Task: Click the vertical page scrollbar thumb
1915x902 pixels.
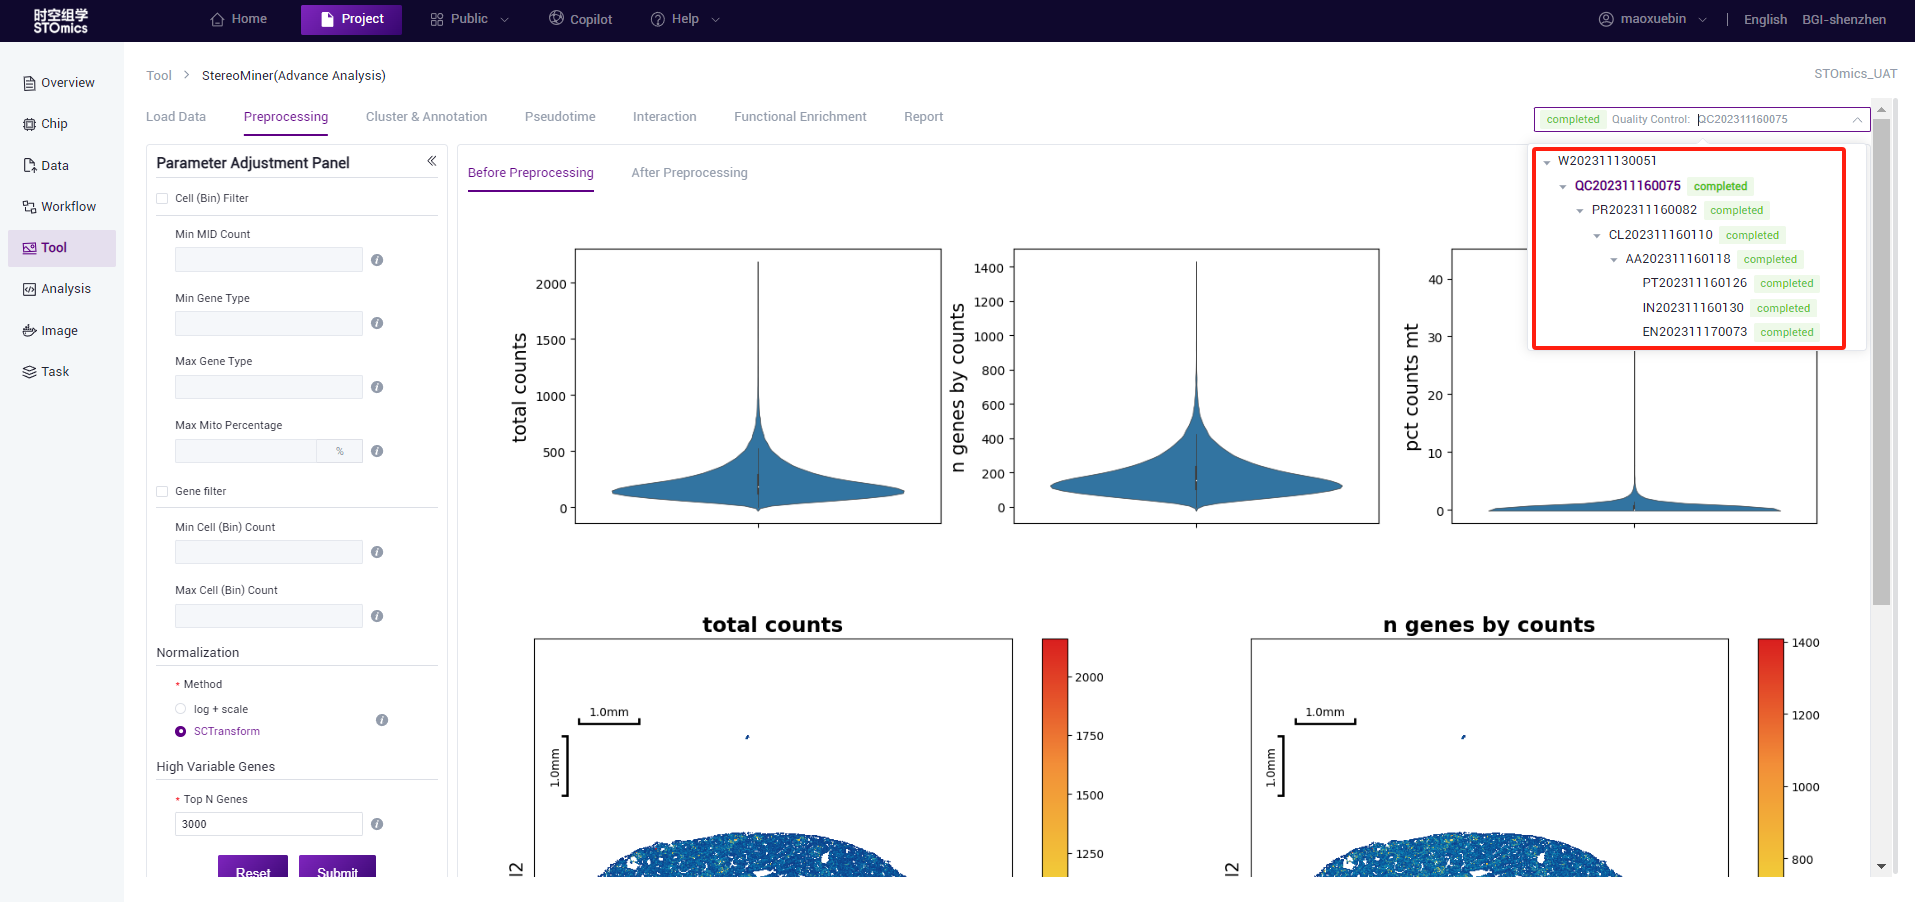Action: coord(1881,362)
